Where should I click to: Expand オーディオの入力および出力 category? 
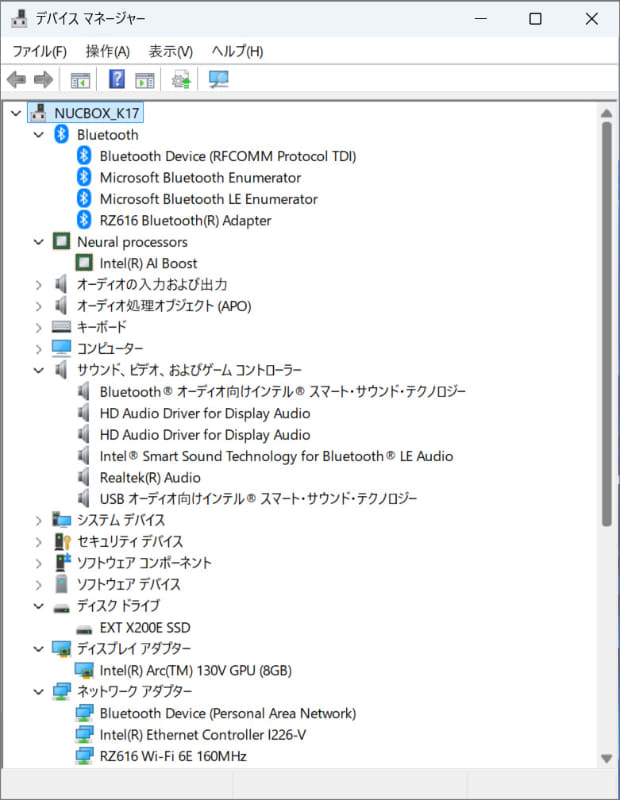pos(39,285)
